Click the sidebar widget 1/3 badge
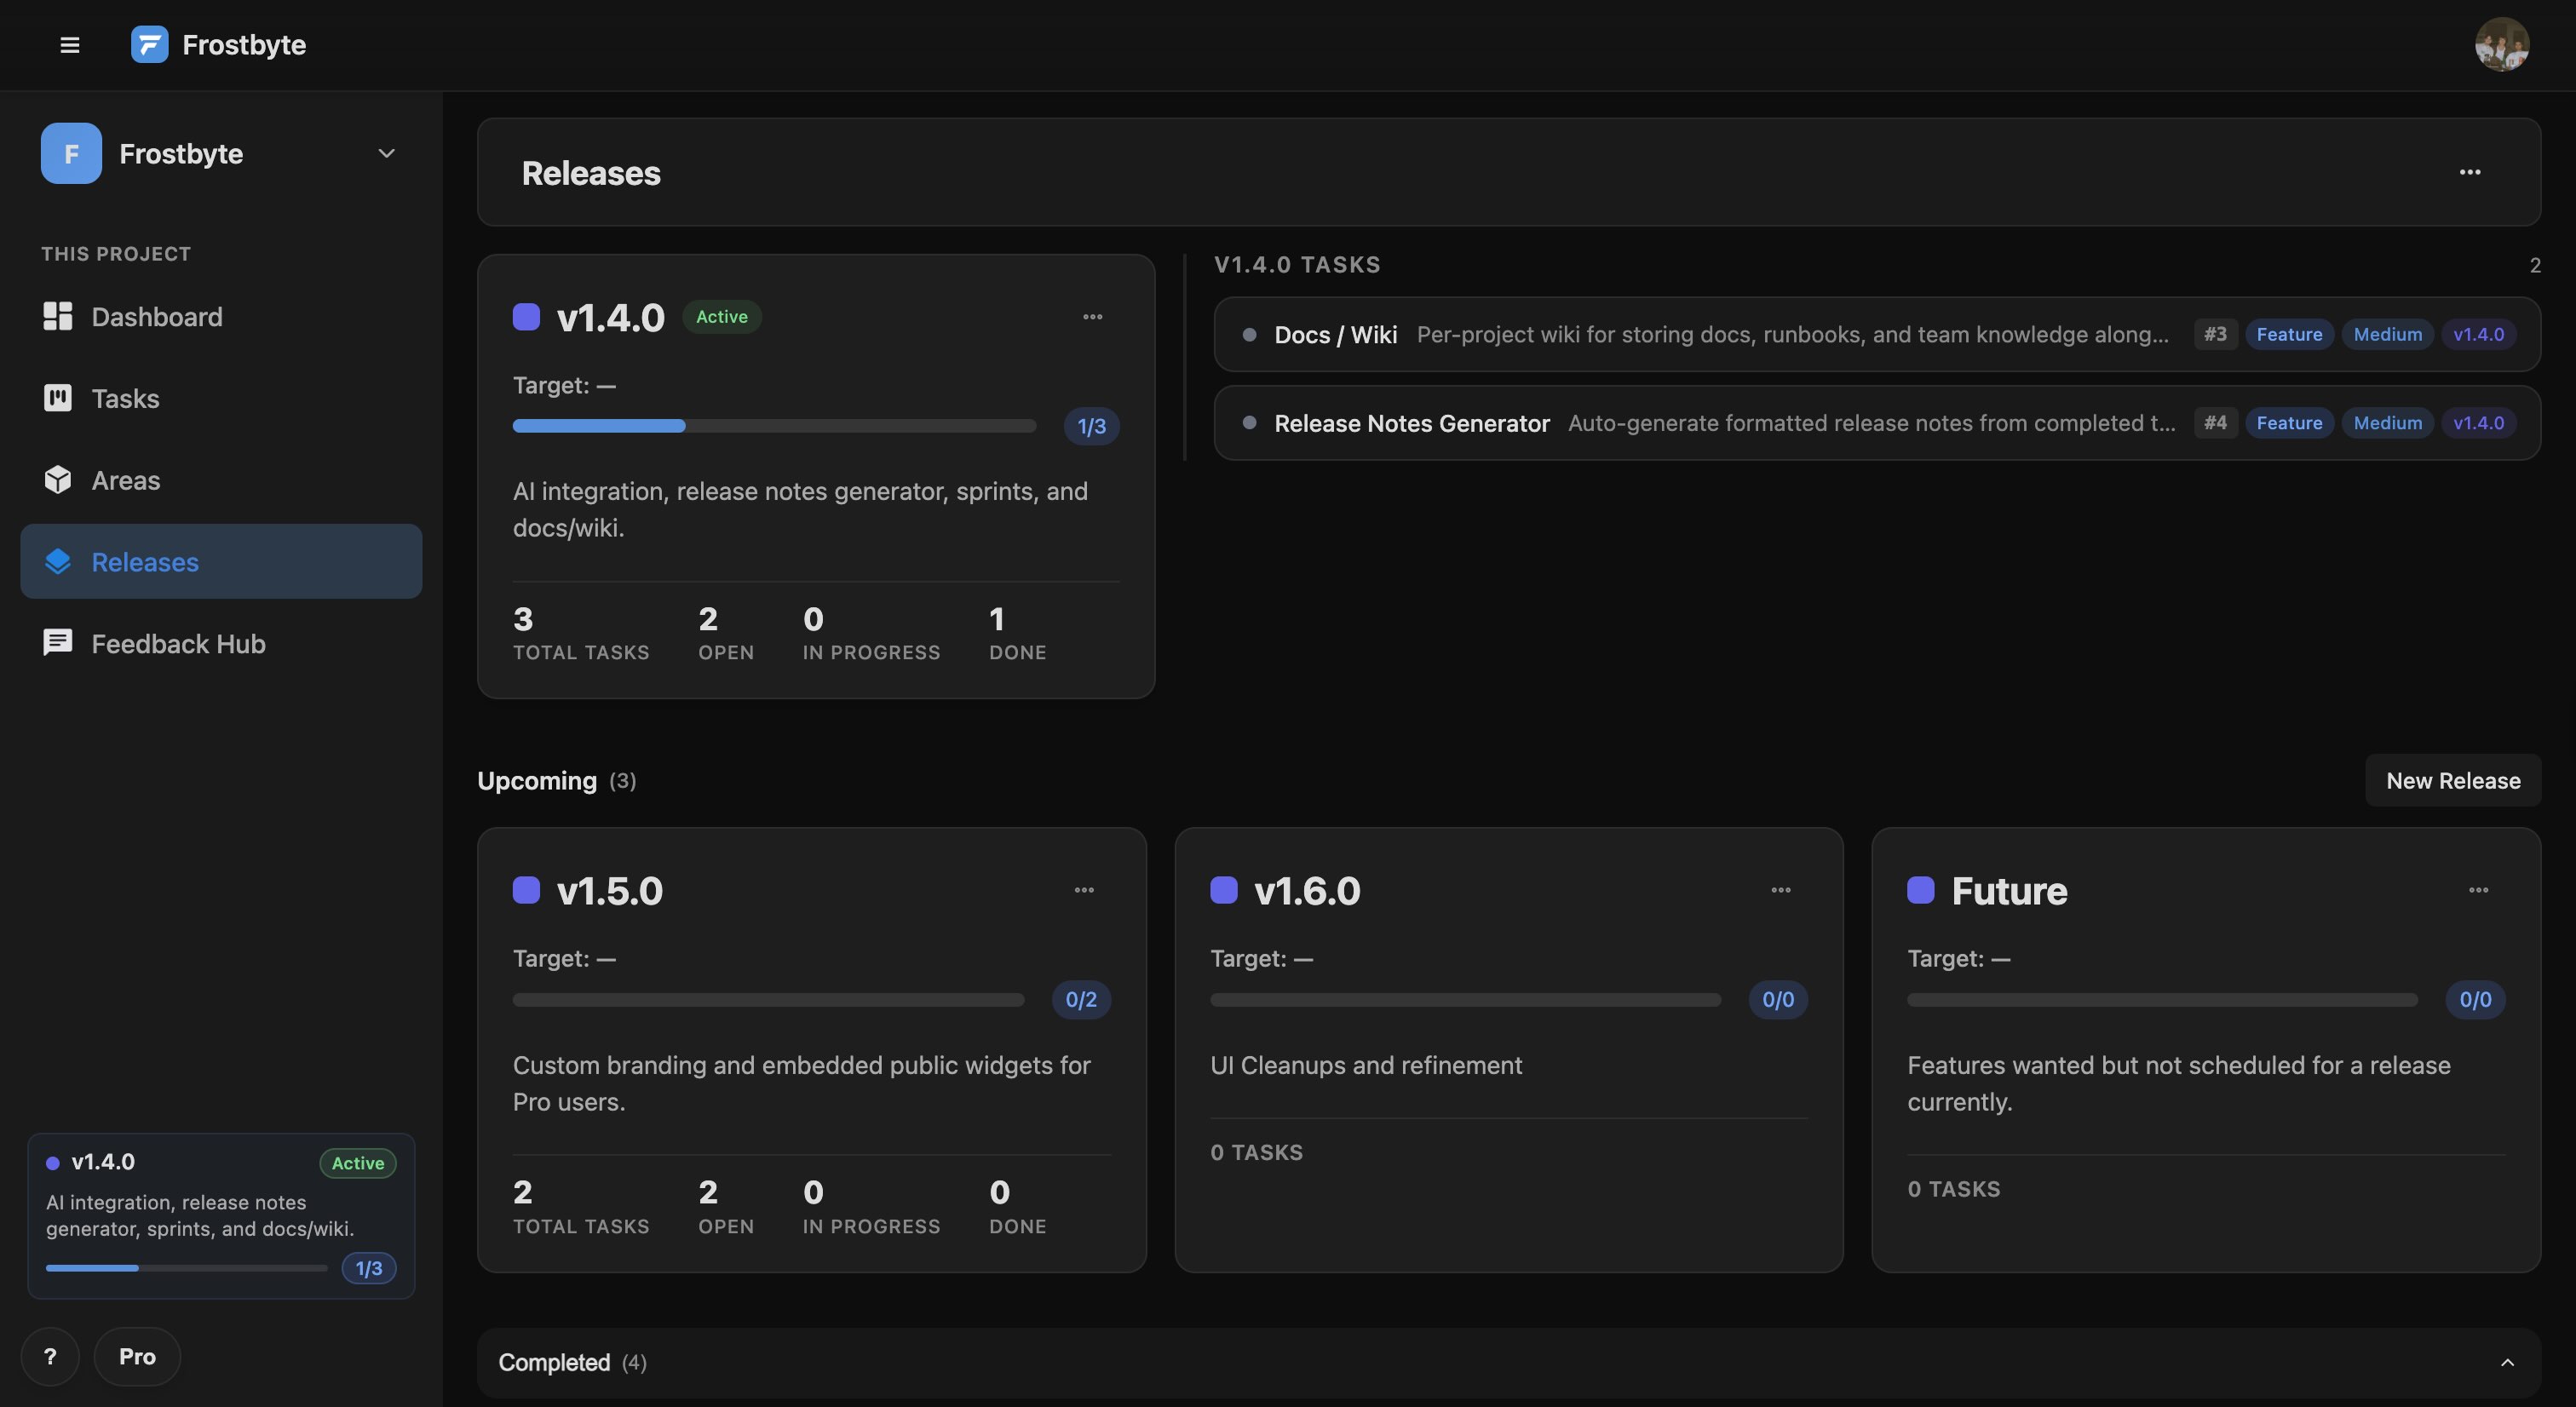Image resolution: width=2576 pixels, height=1407 pixels. 369,1268
